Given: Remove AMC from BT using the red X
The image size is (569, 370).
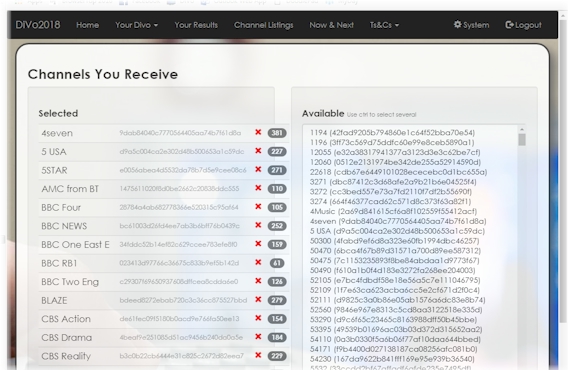Looking at the screenshot, I should (x=258, y=188).
